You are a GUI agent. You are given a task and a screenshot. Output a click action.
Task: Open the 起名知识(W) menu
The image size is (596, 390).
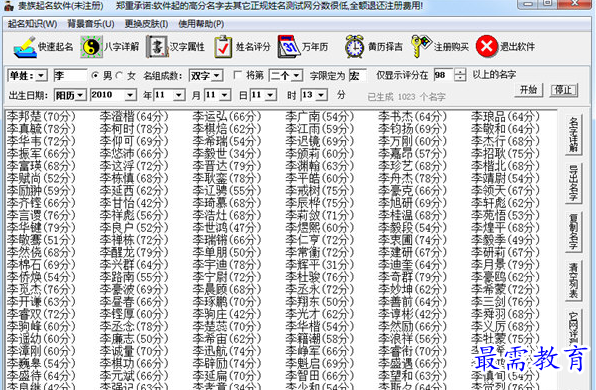pos(32,24)
